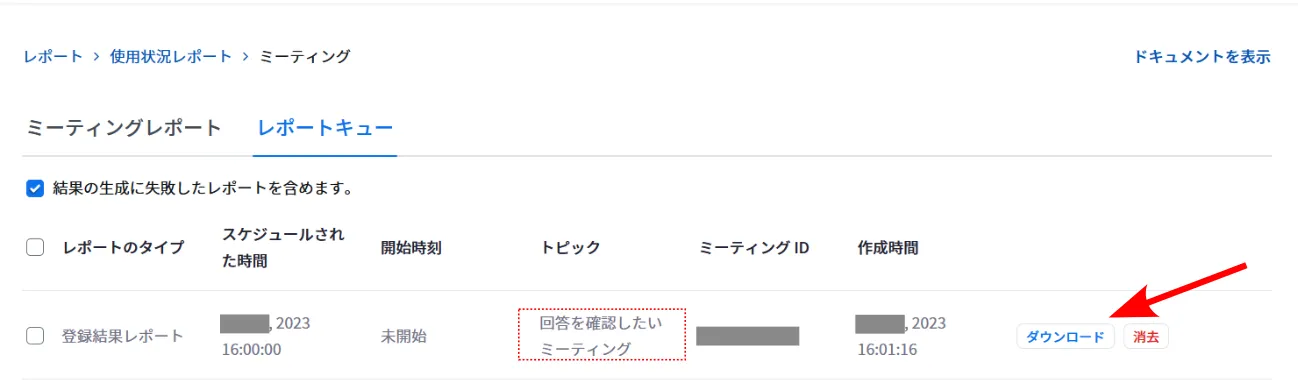Click the ダウンロード button

1066,337
